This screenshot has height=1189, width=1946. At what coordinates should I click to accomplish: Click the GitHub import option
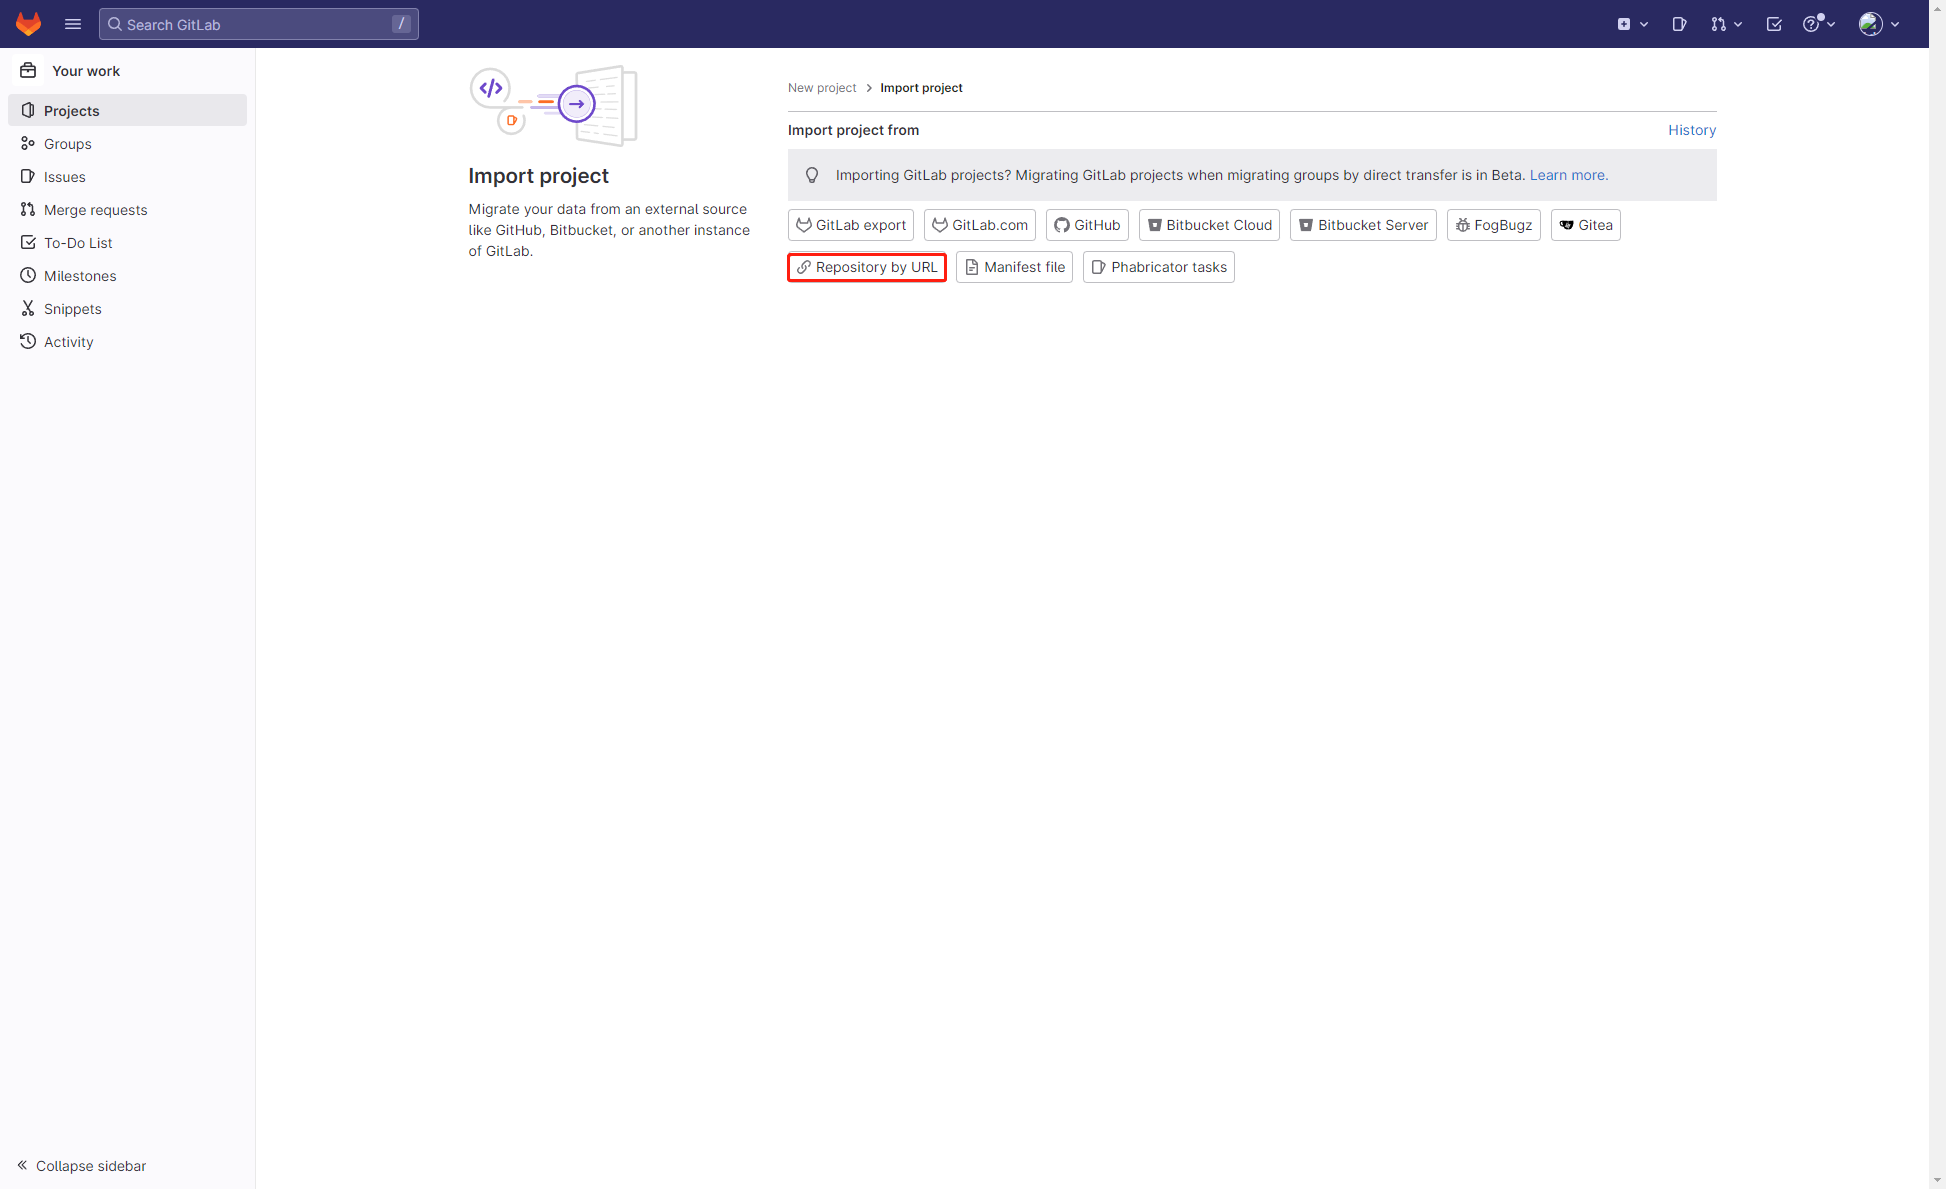(1087, 225)
